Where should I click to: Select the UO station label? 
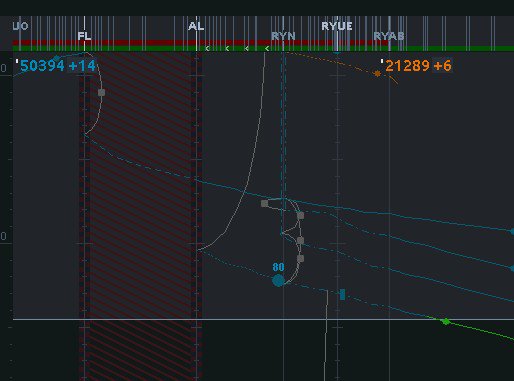tap(20, 26)
